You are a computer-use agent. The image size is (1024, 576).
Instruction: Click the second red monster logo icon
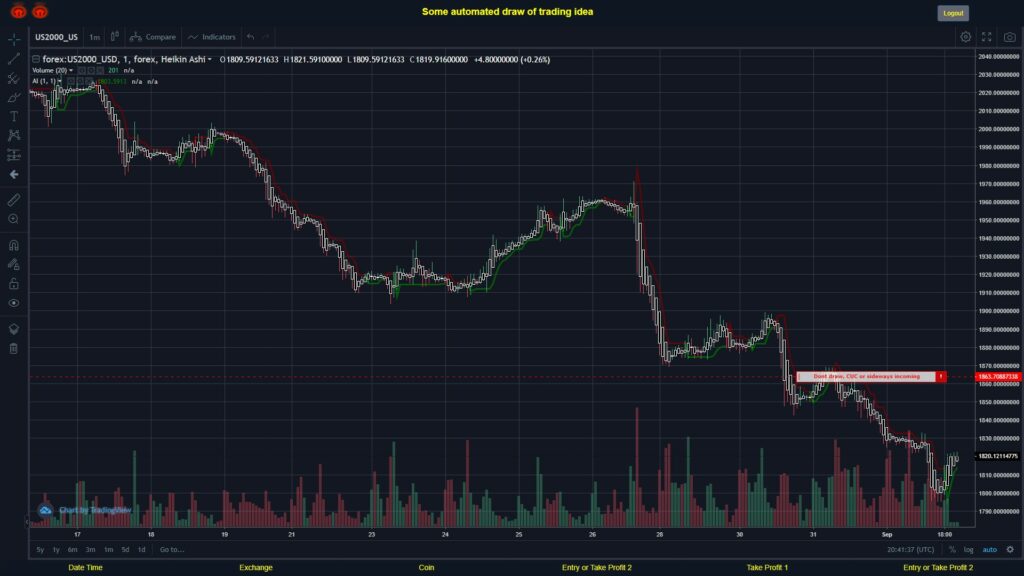[x=40, y=10]
